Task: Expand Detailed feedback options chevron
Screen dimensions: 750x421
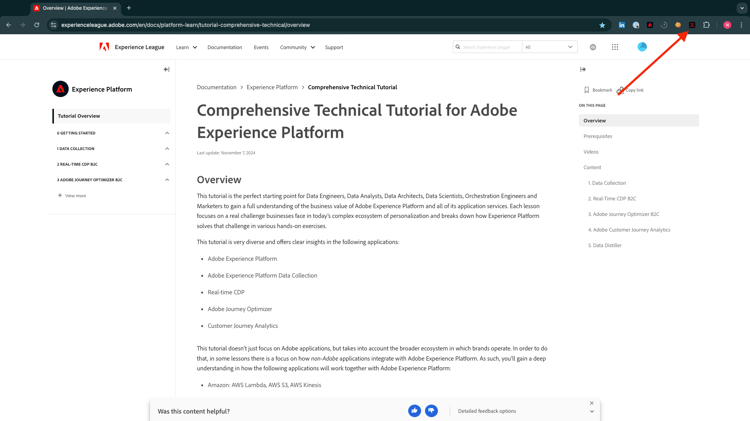Action: click(592, 411)
